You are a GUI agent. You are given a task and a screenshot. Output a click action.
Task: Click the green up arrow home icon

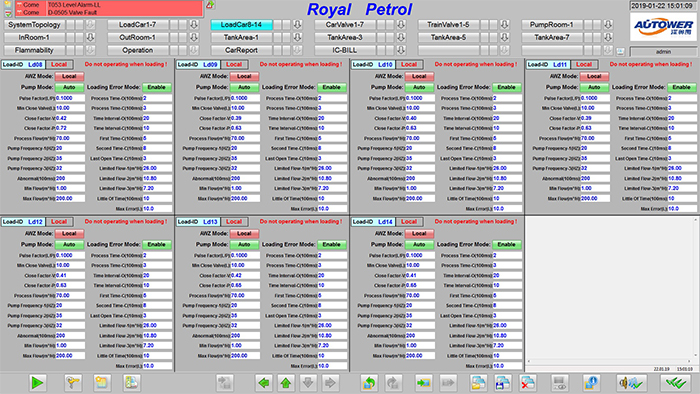[286, 383]
